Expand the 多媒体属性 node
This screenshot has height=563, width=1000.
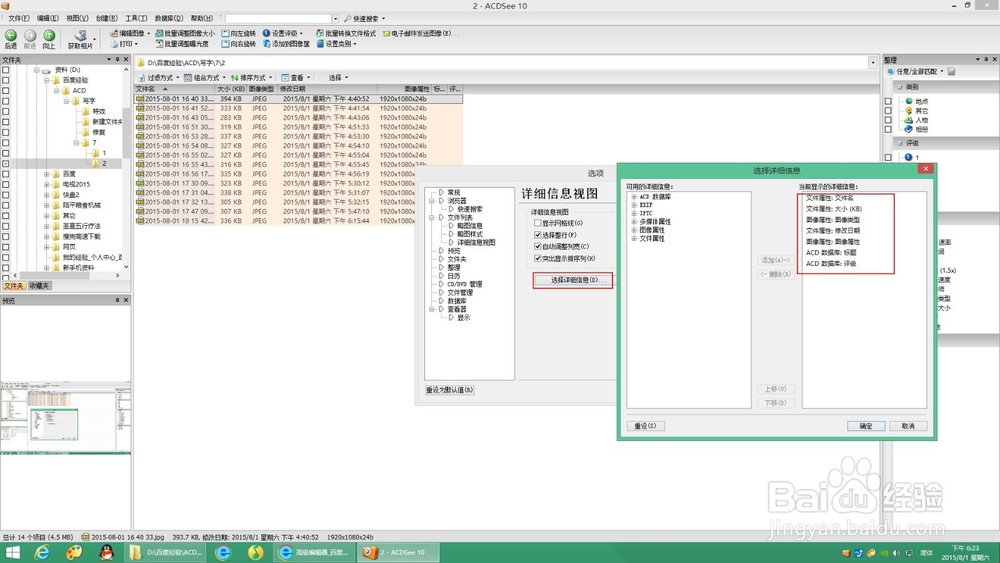634,222
